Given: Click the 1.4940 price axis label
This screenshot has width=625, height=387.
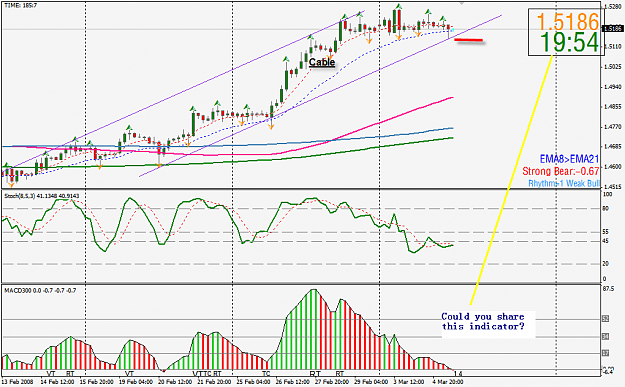Looking at the screenshot, I should tap(613, 86).
